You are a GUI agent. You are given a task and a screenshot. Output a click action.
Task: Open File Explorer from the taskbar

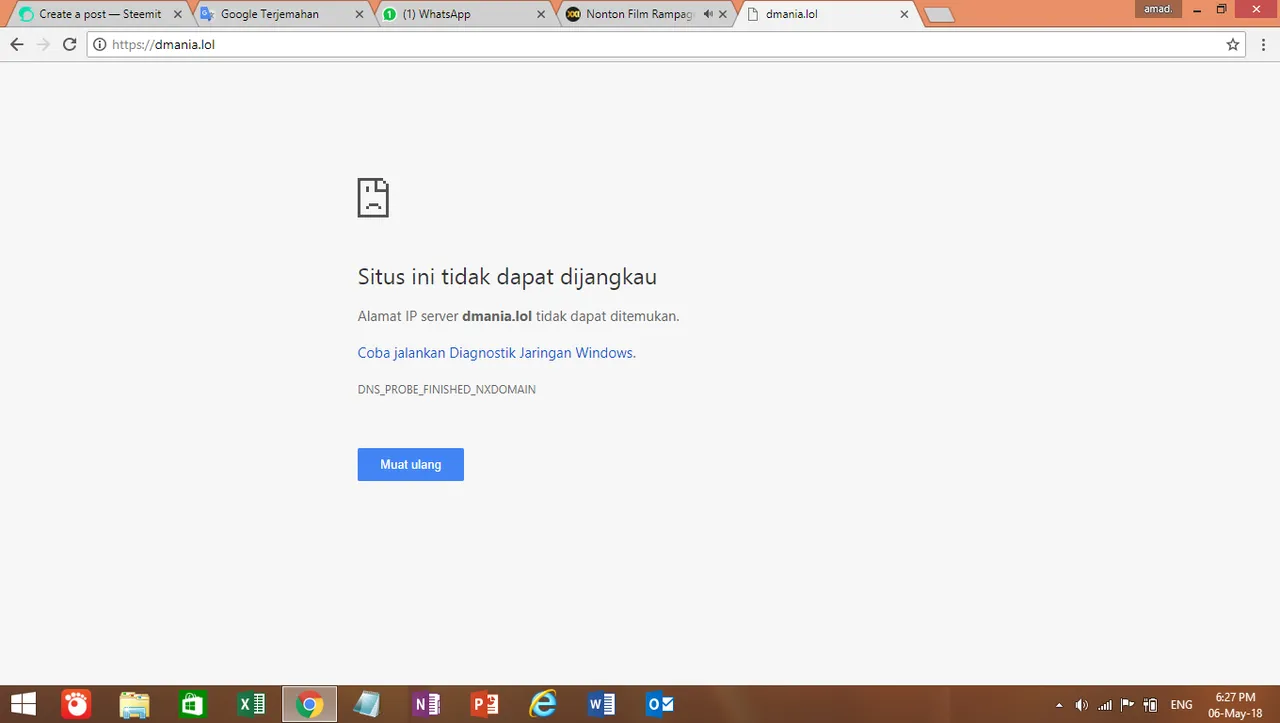click(x=134, y=704)
